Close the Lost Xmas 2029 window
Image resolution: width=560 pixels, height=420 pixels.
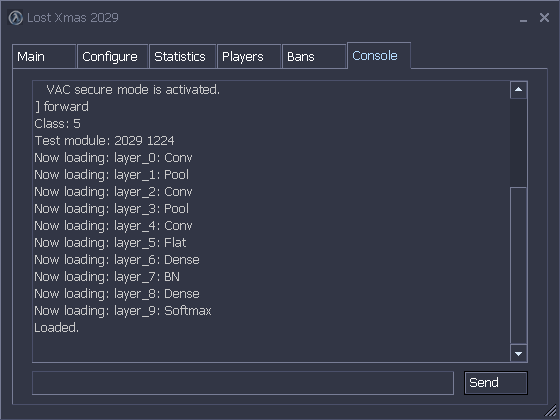click(544, 18)
